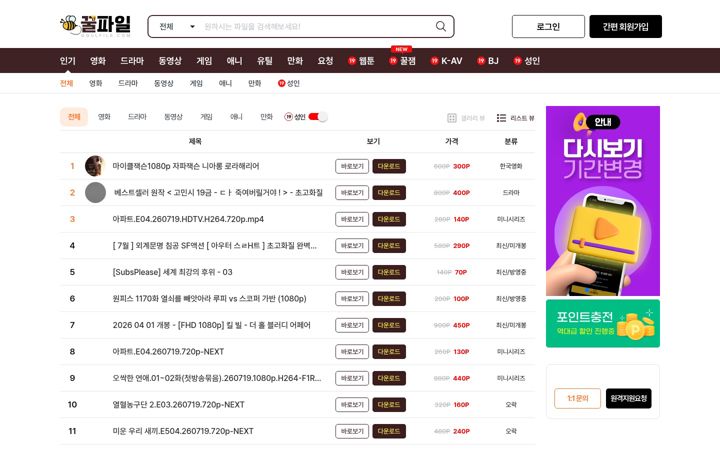
Task: Click 바로보기 for 2026 04 01 개봉 킬 빌 row
Action: pyautogui.click(x=352, y=325)
